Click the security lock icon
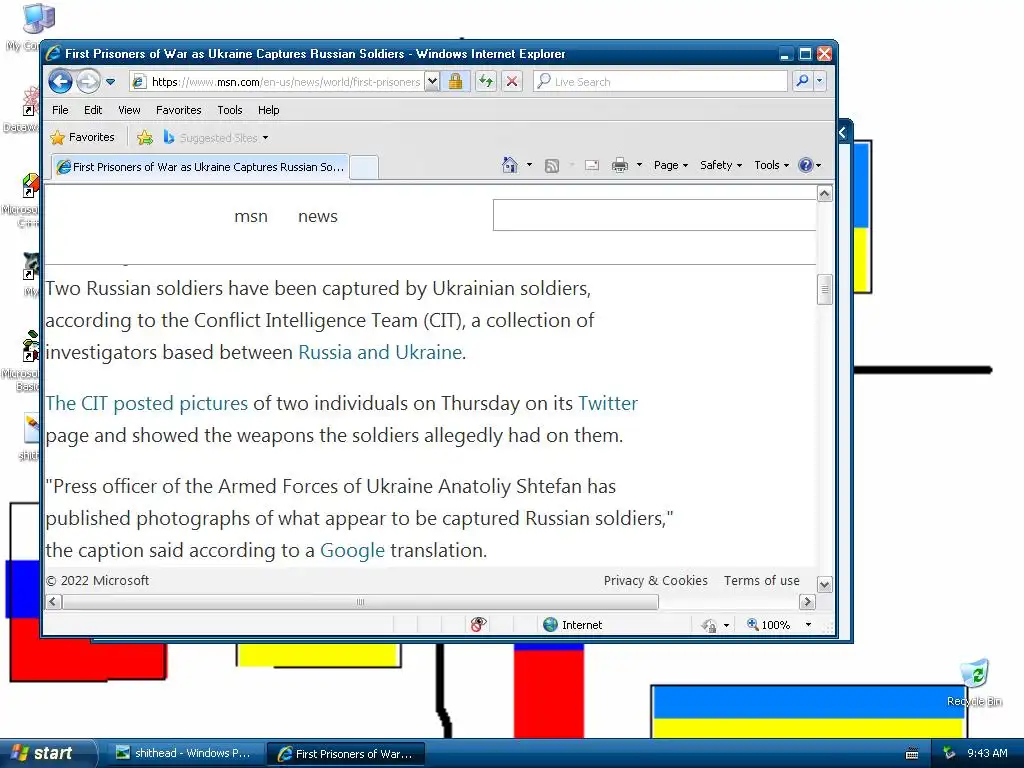 pos(455,82)
